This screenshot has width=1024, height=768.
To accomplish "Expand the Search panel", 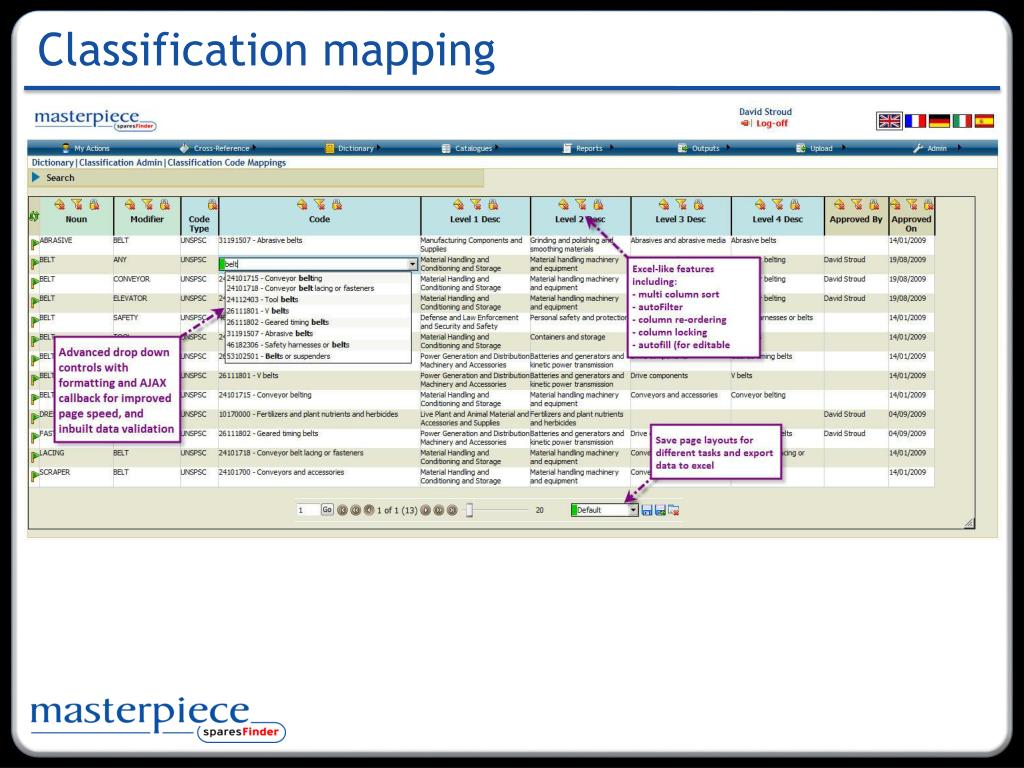I will pos(36,177).
